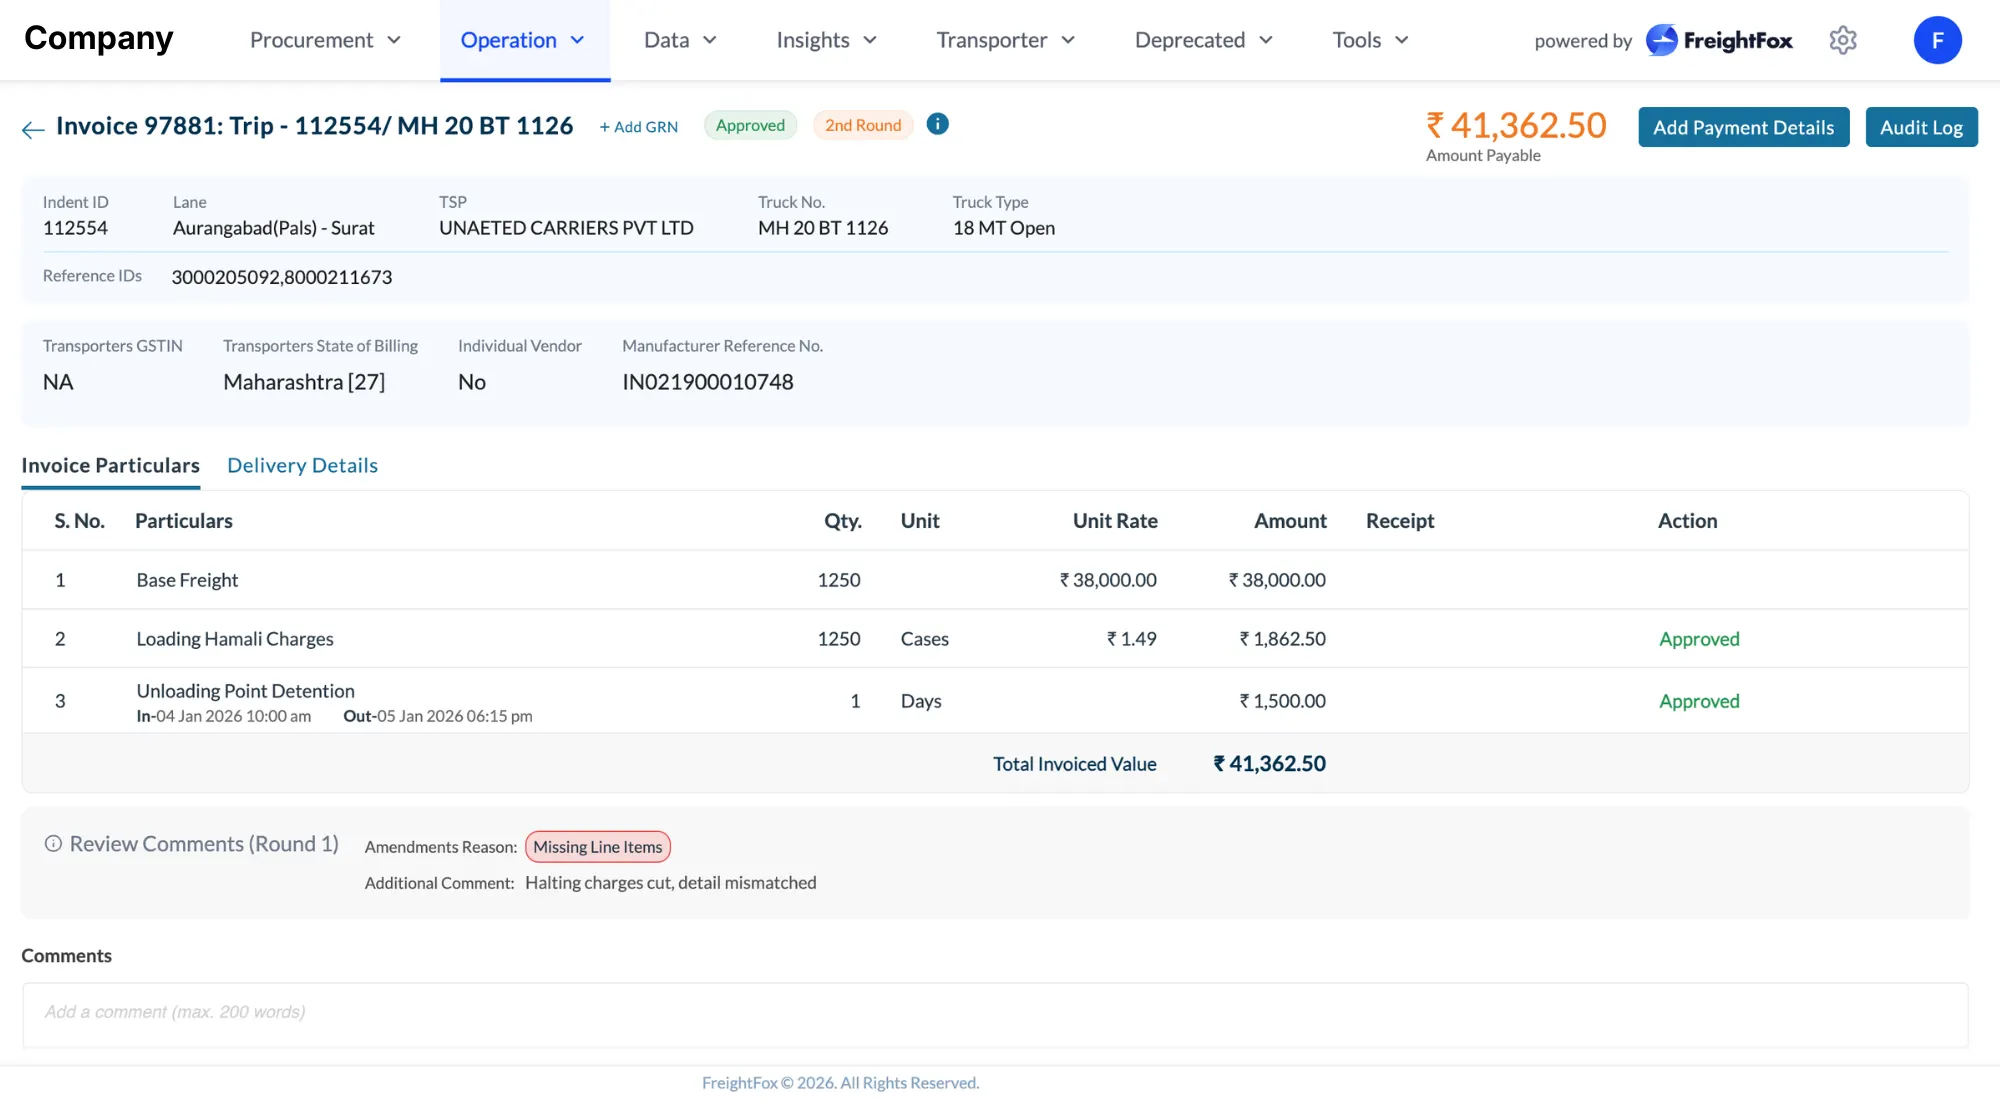Click Approved action for Unloading Point Detention
This screenshot has width=2000, height=1100.
click(x=1699, y=701)
